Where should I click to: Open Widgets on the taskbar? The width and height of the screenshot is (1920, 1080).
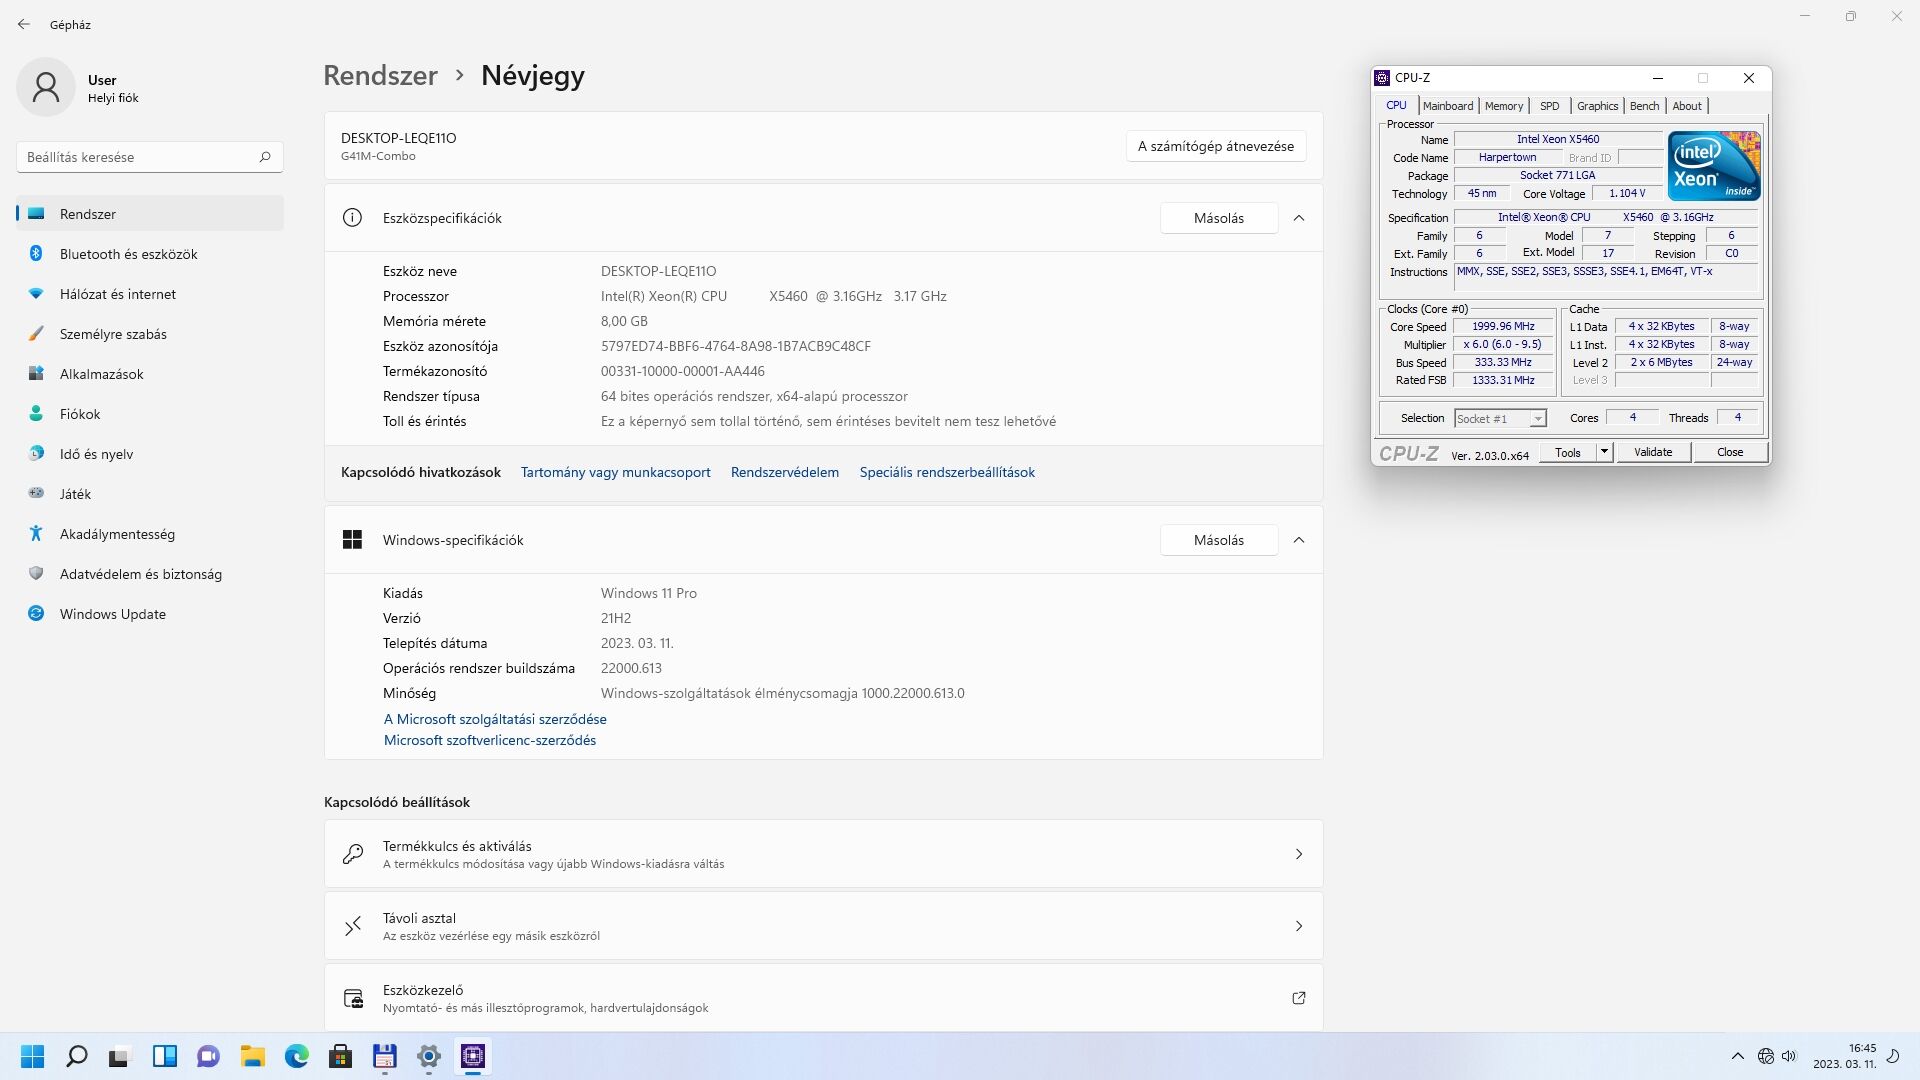[165, 1056]
